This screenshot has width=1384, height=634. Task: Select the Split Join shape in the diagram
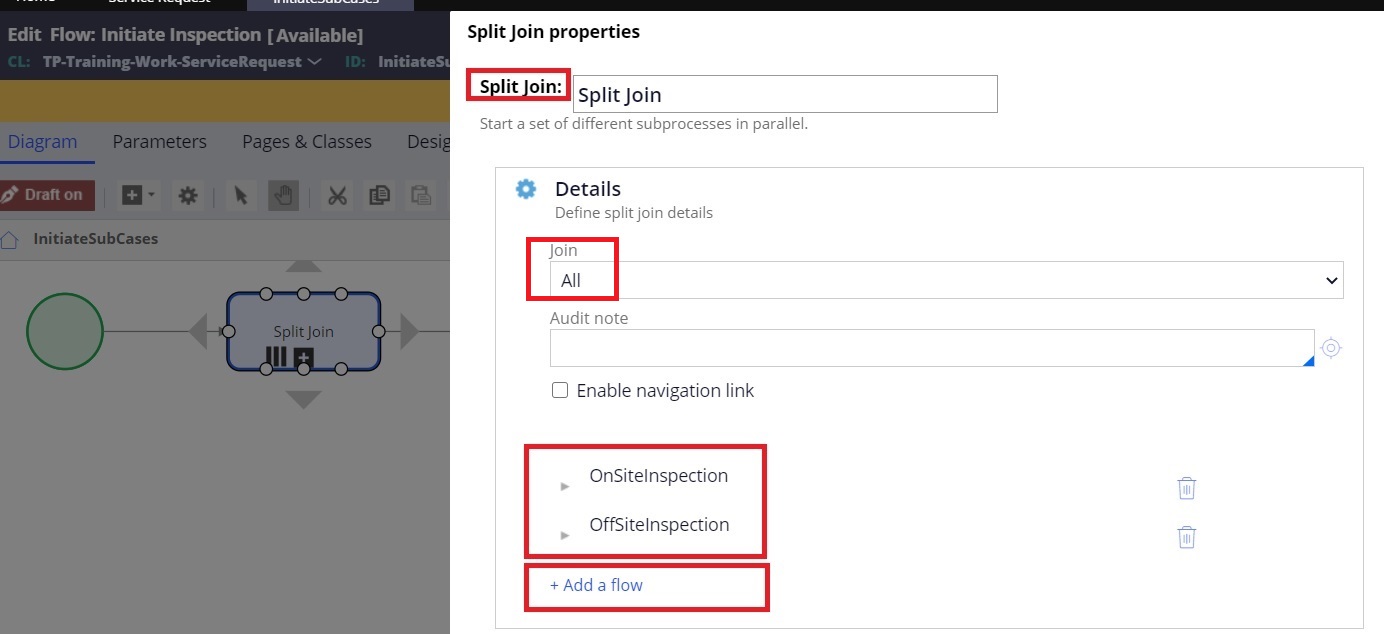point(303,331)
